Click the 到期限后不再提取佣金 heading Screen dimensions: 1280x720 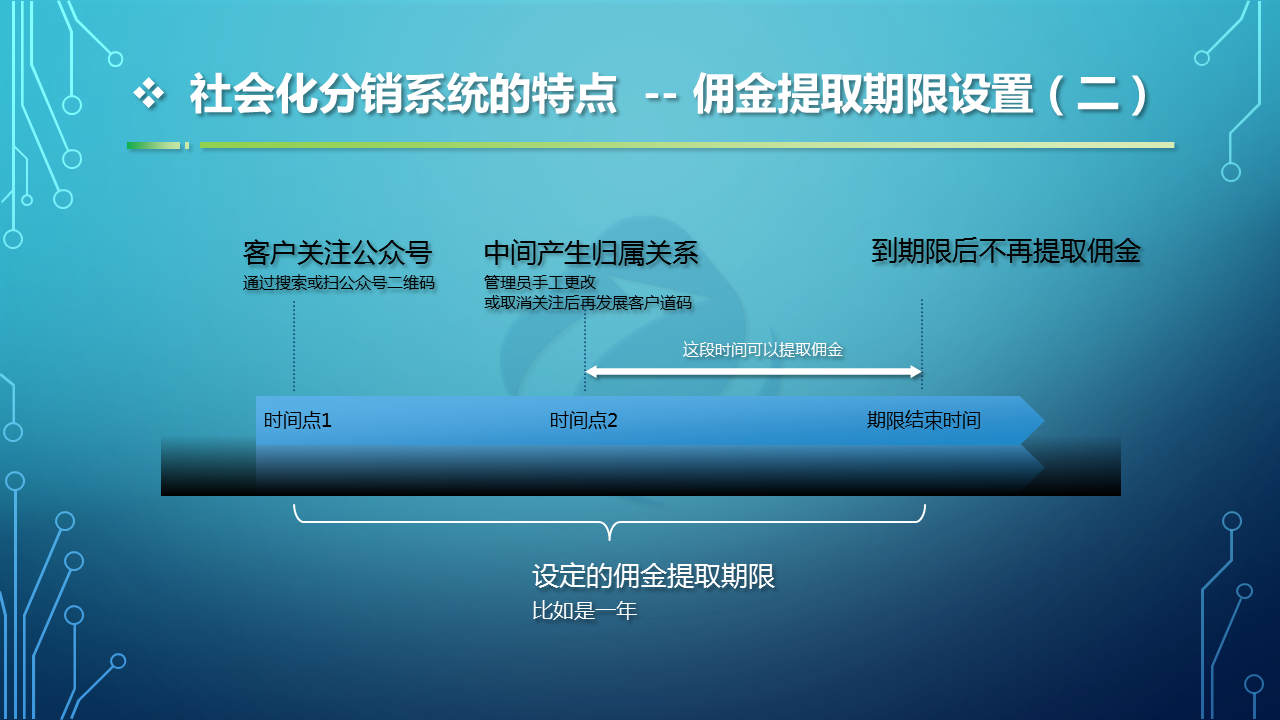[x=1006, y=251]
